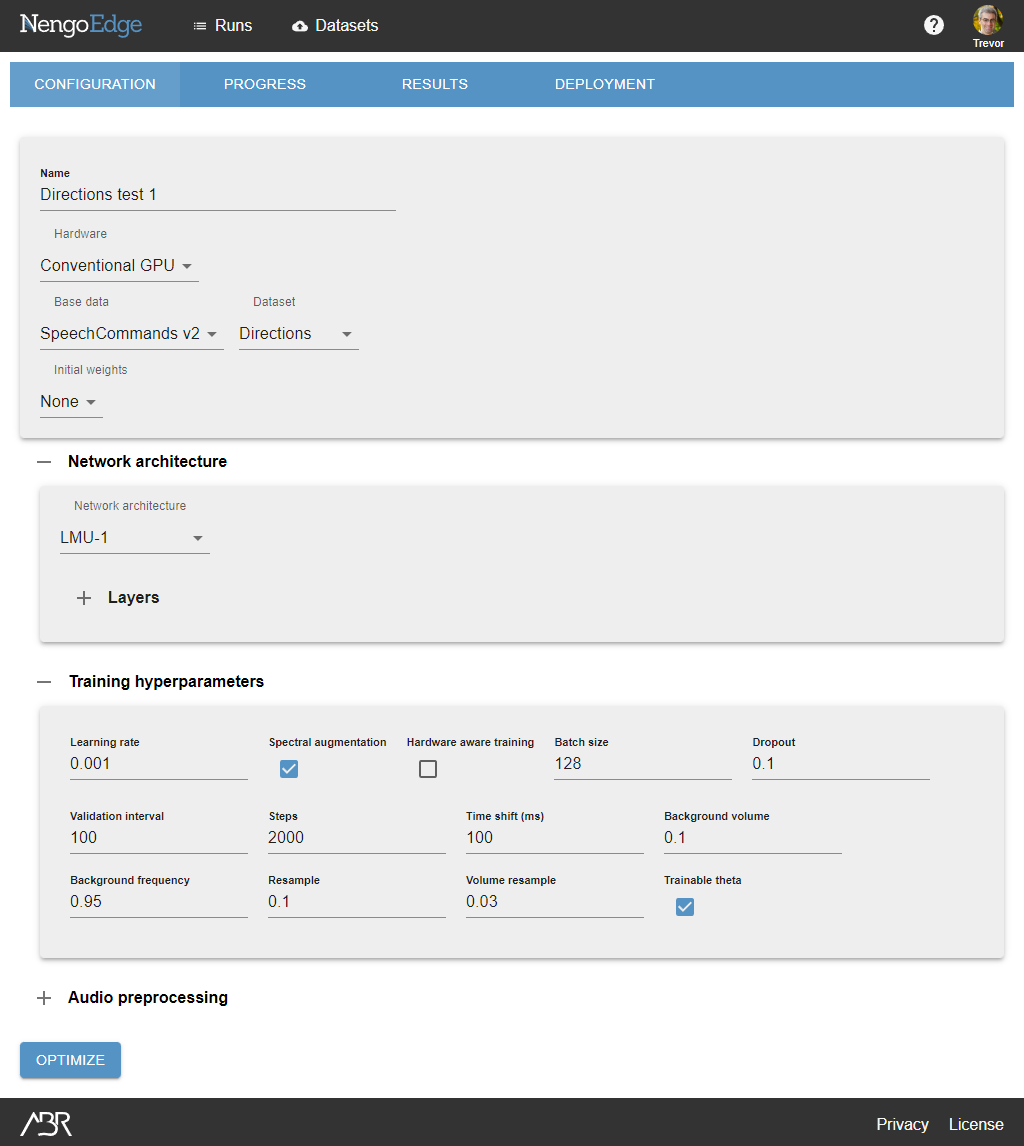Open the Privacy link
1024x1146 pixels.
click(902, 1124)
